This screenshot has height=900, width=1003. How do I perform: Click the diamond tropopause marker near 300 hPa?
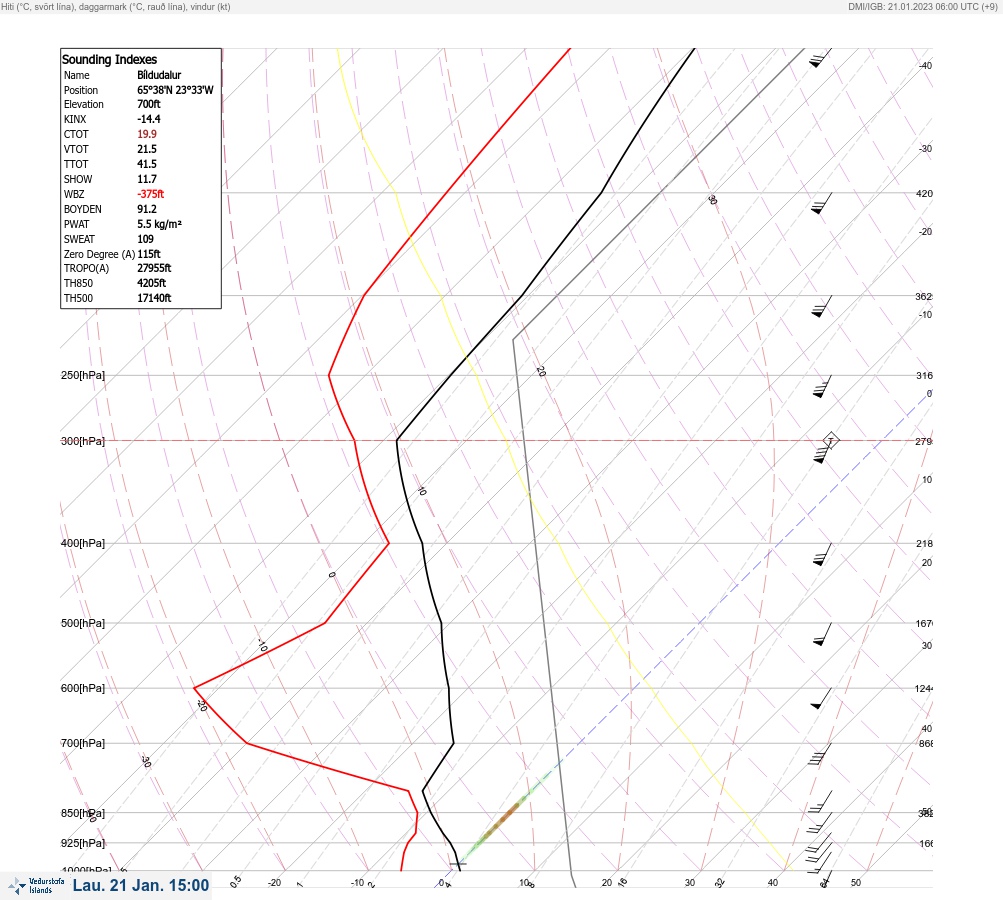830,441
